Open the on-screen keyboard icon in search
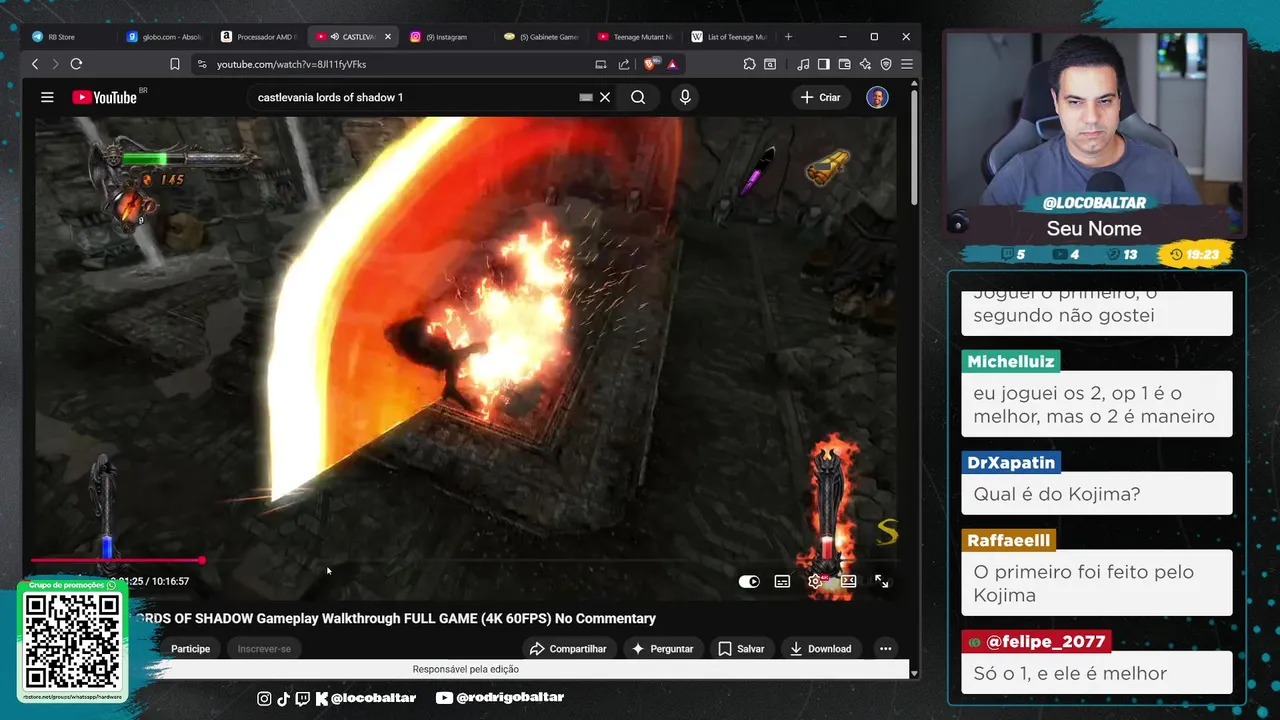 pyautogui.click(x=586, y=97)
